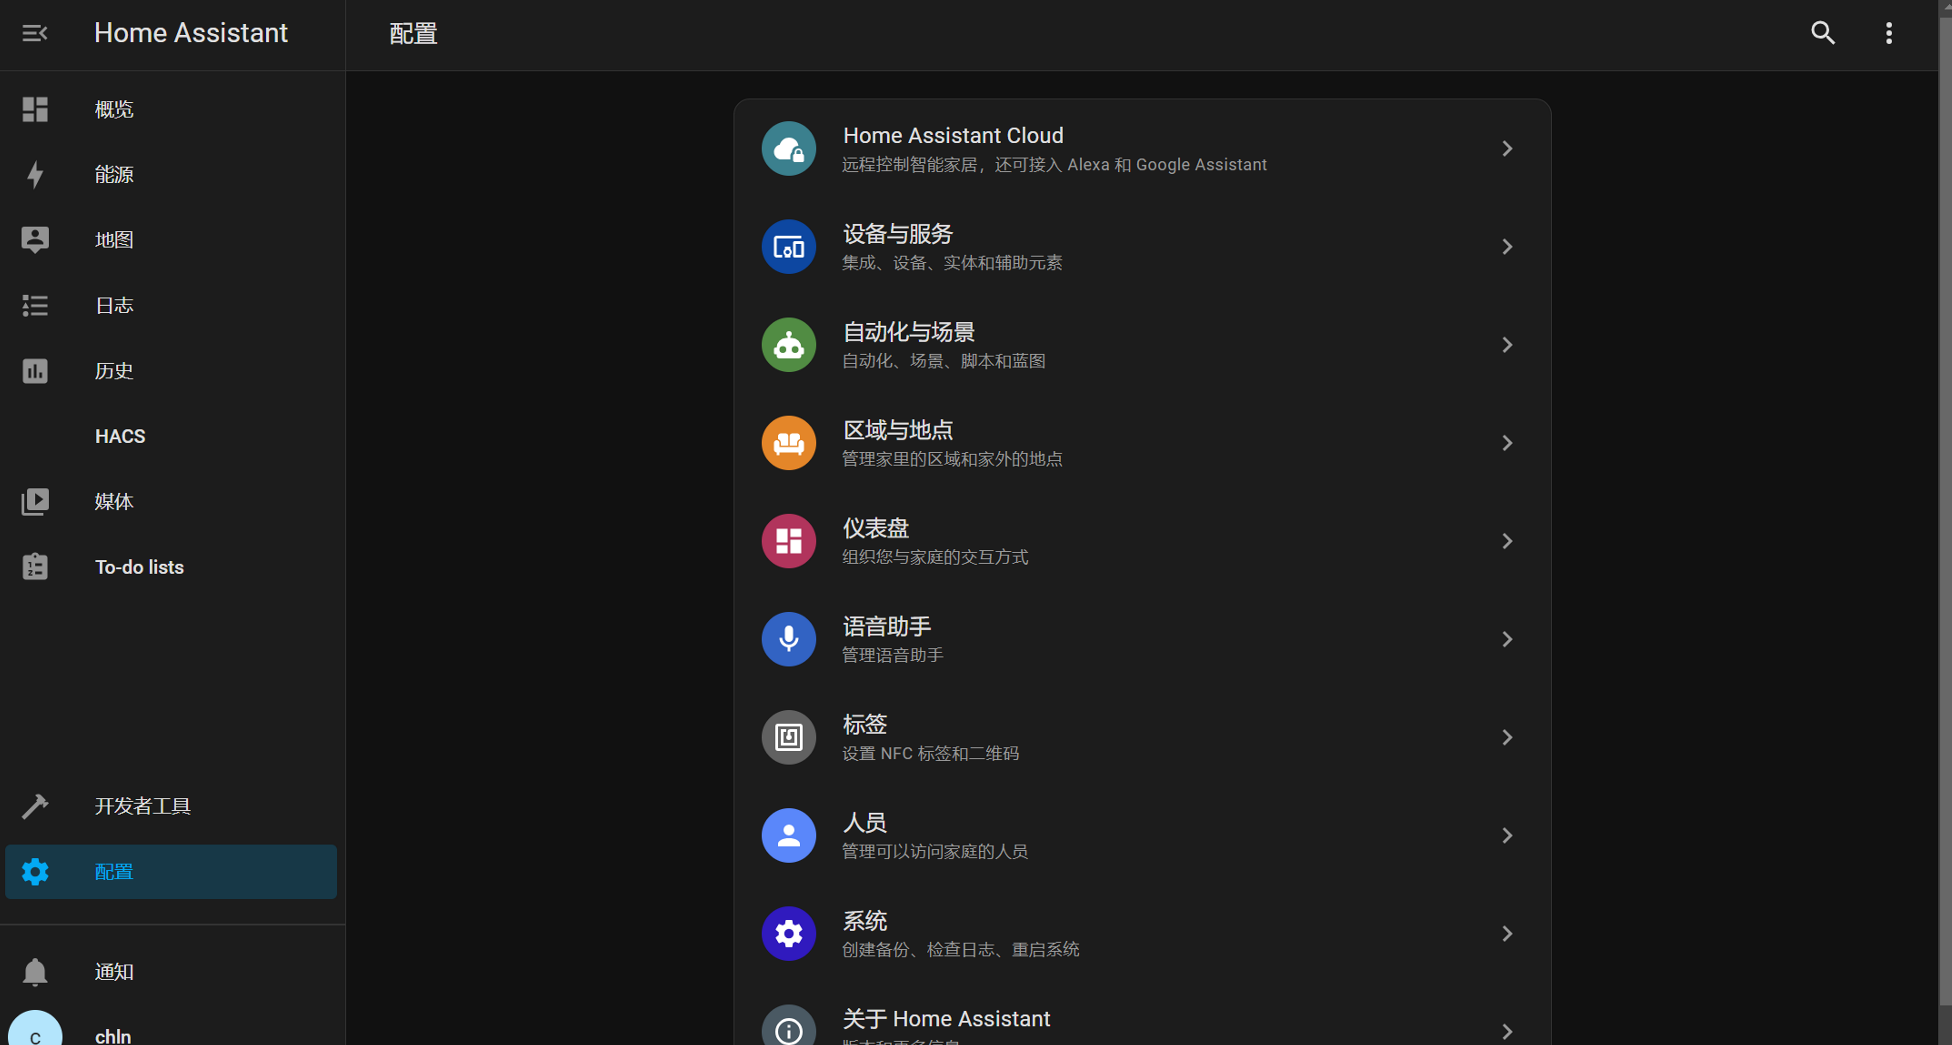
Task: Open 开发者工具 in the sidebar
Action: click(171, 806)
